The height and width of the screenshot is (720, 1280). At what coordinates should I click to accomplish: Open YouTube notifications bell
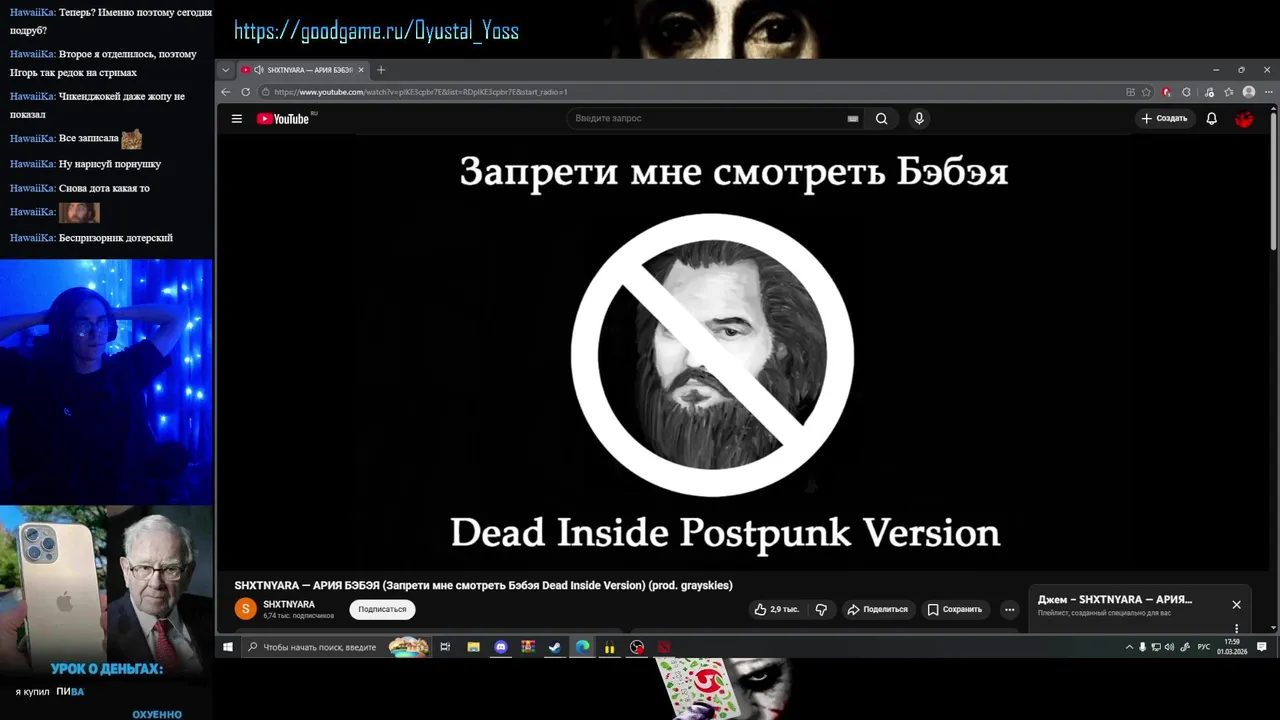(1211, 118)
